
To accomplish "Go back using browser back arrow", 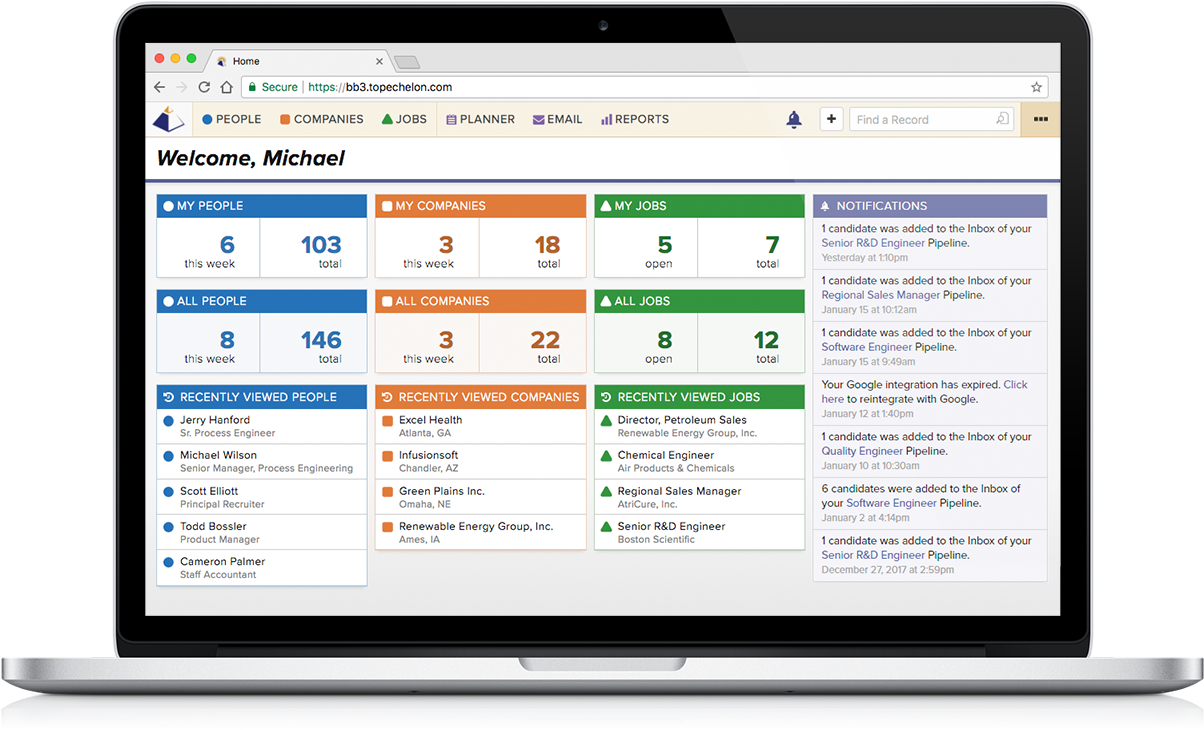I will coord(159,87).
